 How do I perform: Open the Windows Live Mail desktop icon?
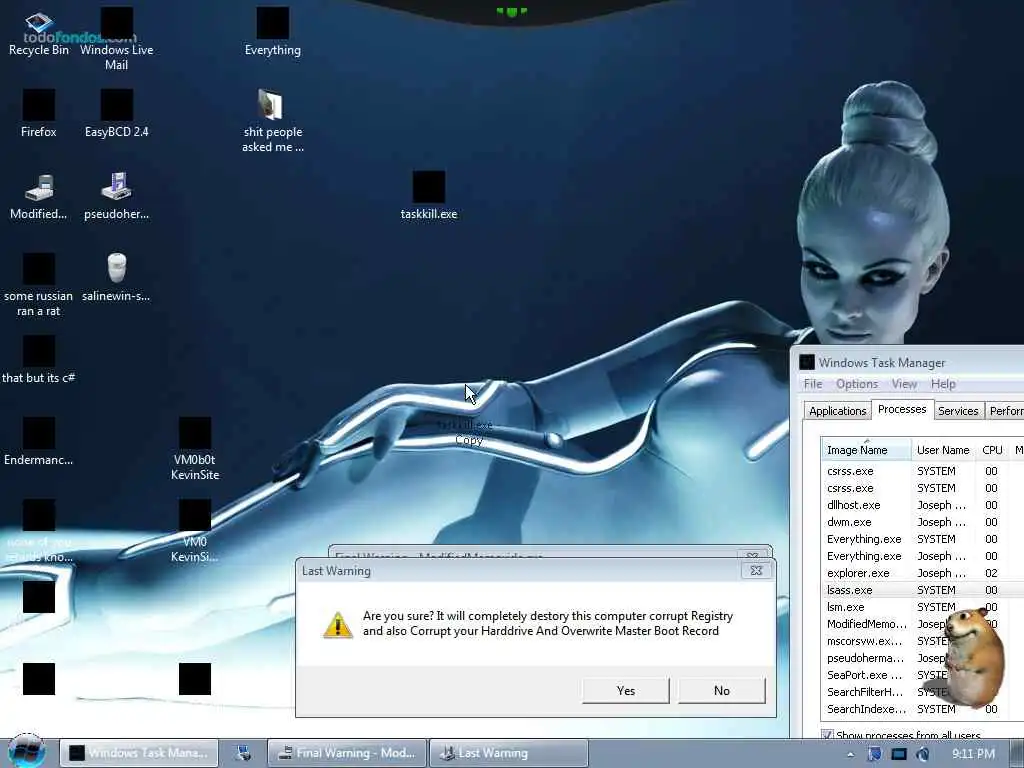click(x=116, y=39)
